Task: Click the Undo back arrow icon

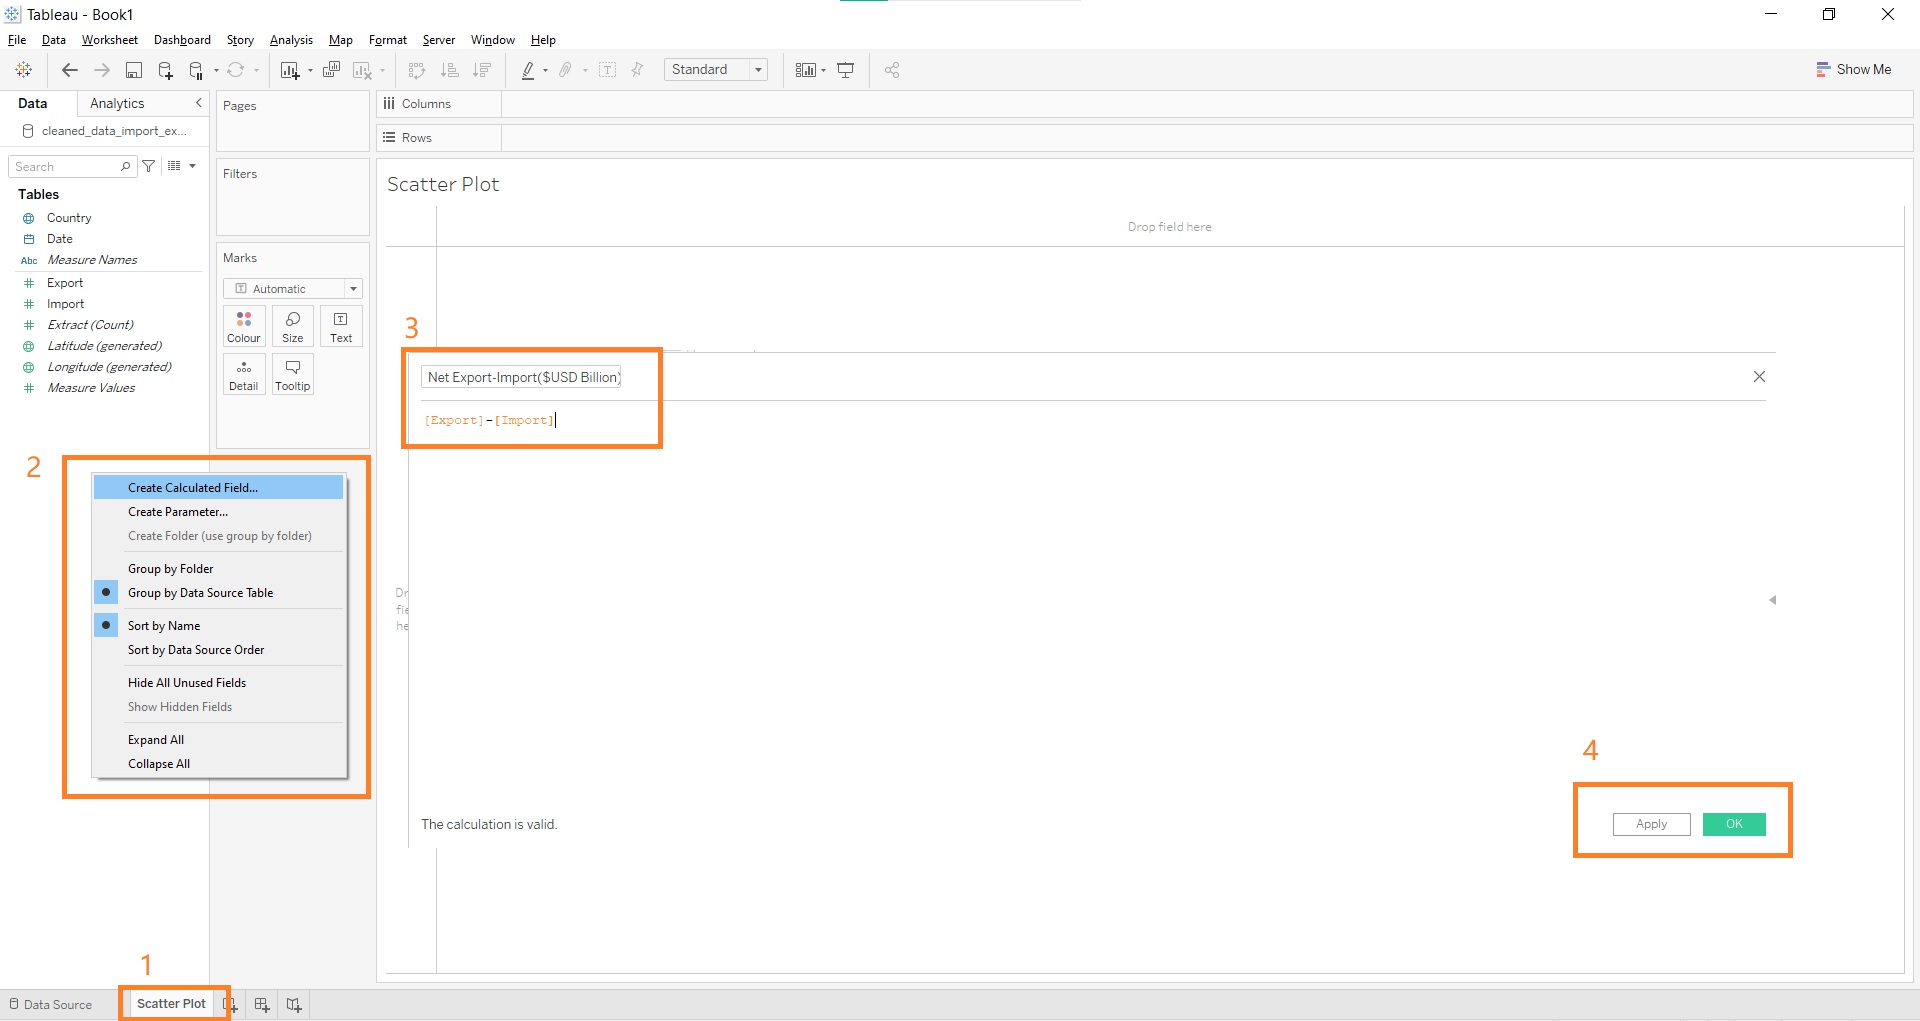Action: click(x=69, y=70)
